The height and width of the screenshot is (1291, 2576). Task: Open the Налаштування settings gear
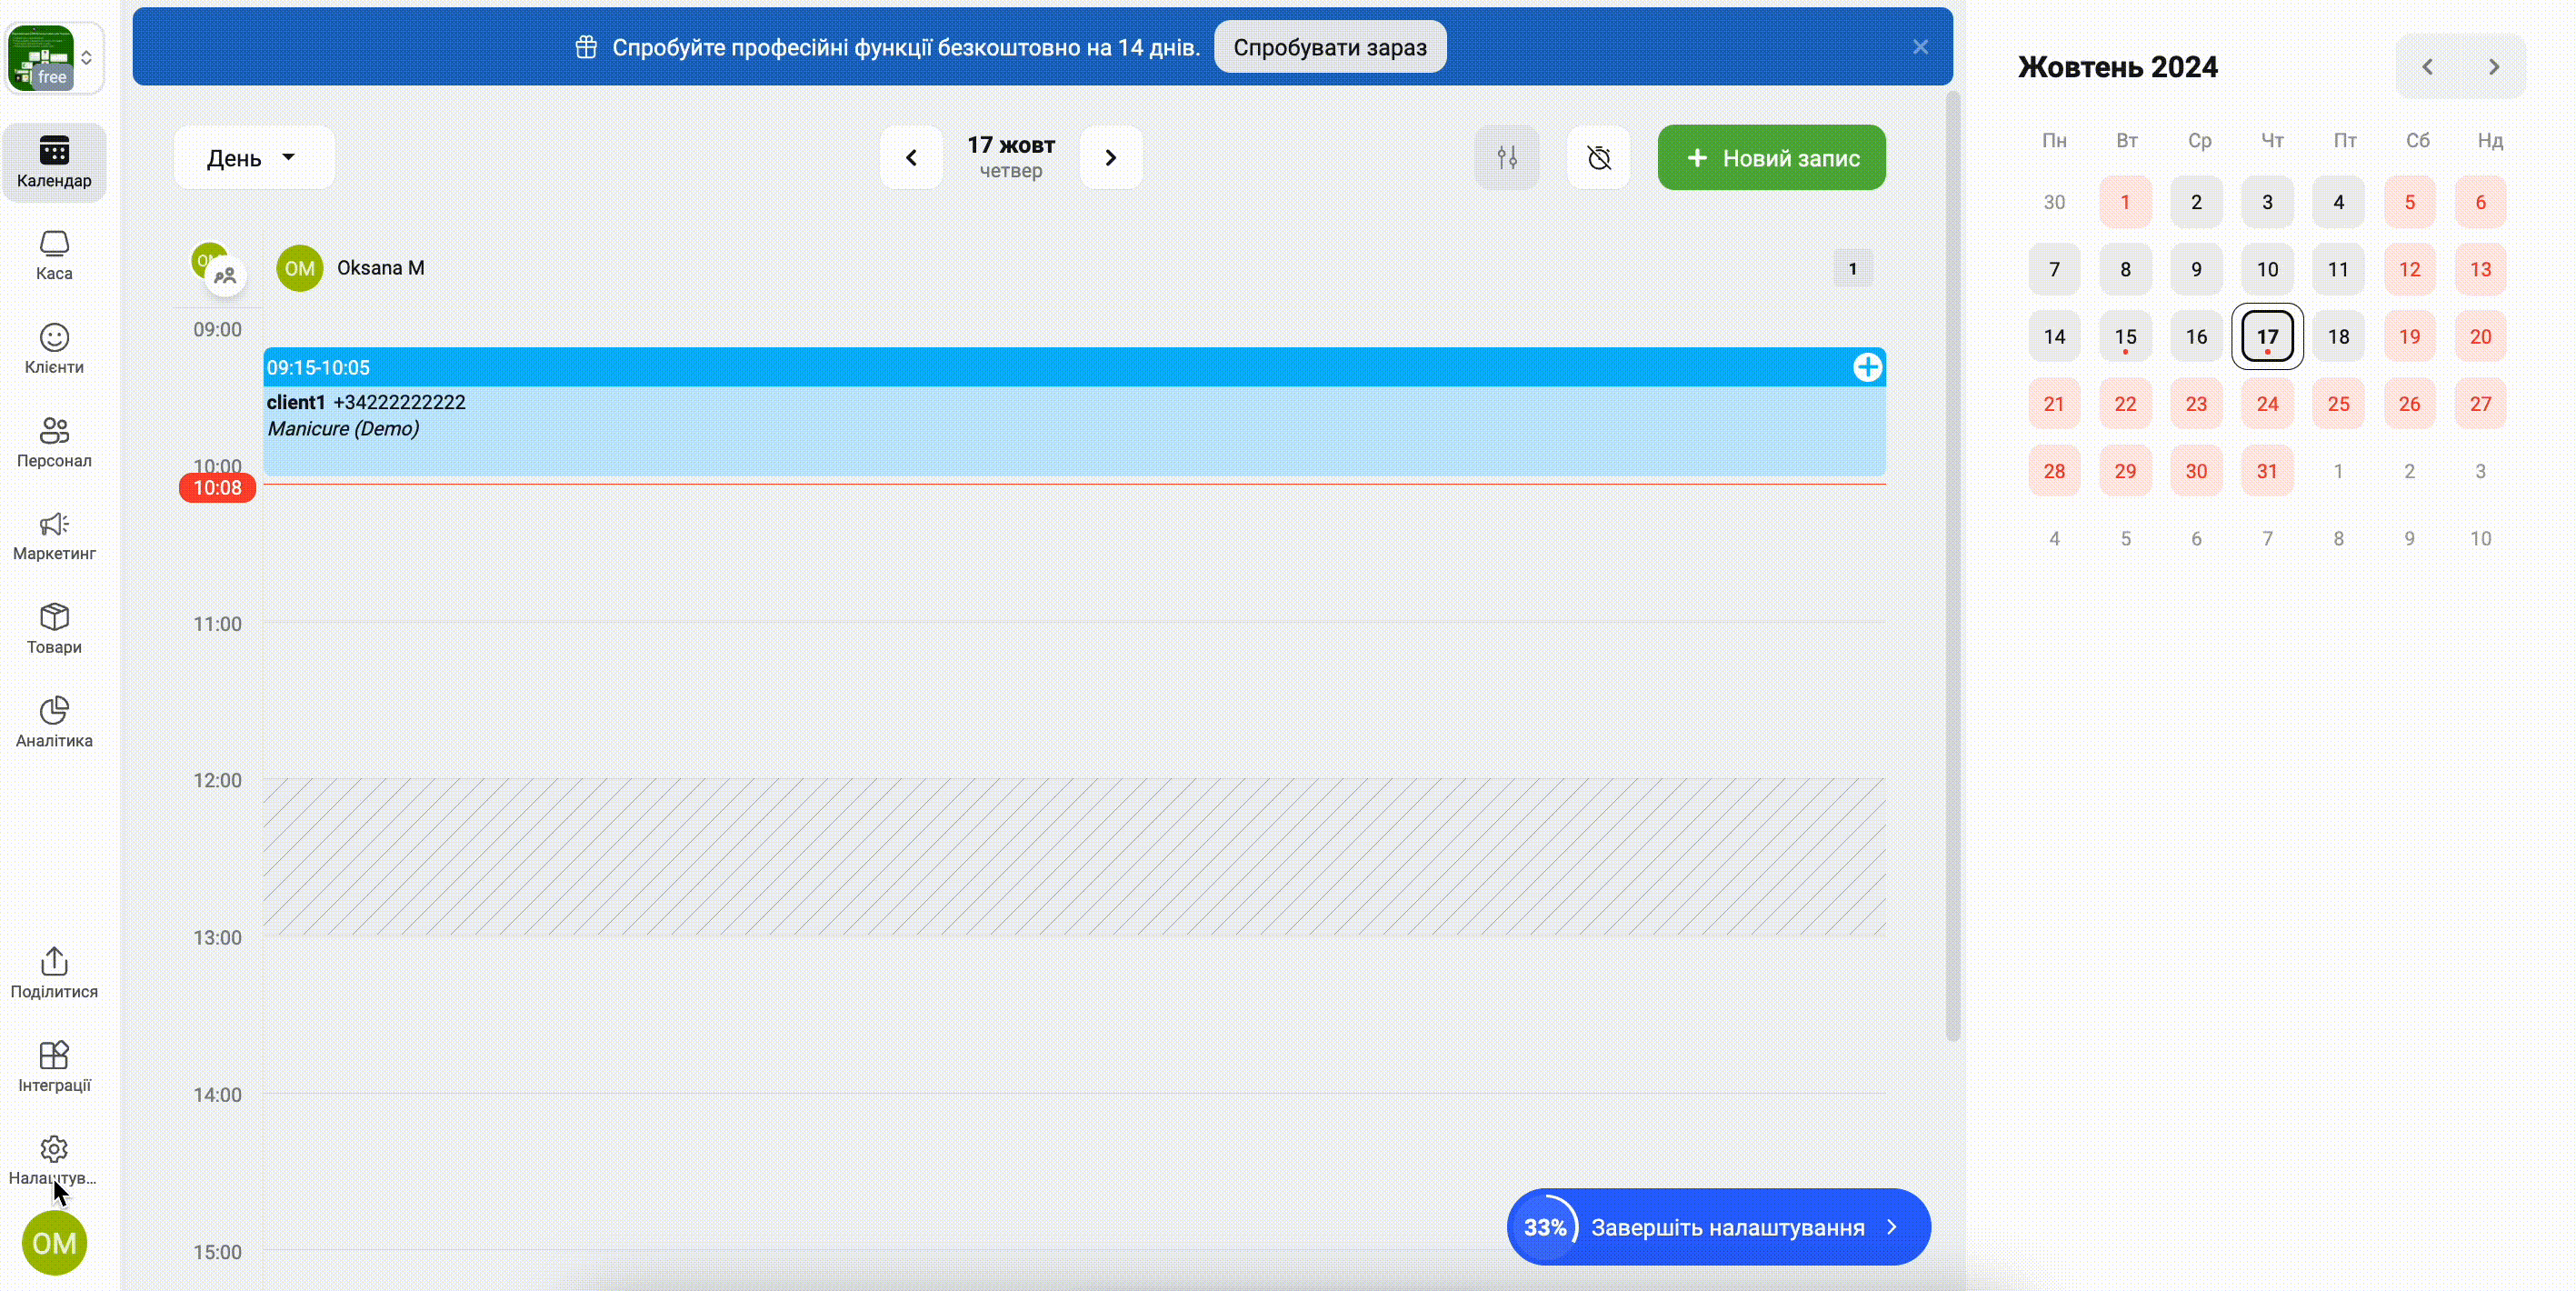pos(54,1161)
